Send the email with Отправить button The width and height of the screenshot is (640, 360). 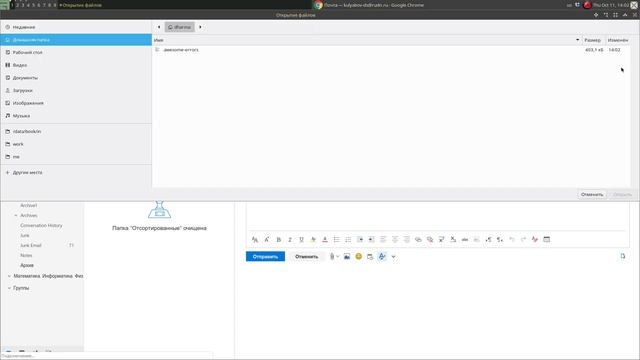point(265,257)
